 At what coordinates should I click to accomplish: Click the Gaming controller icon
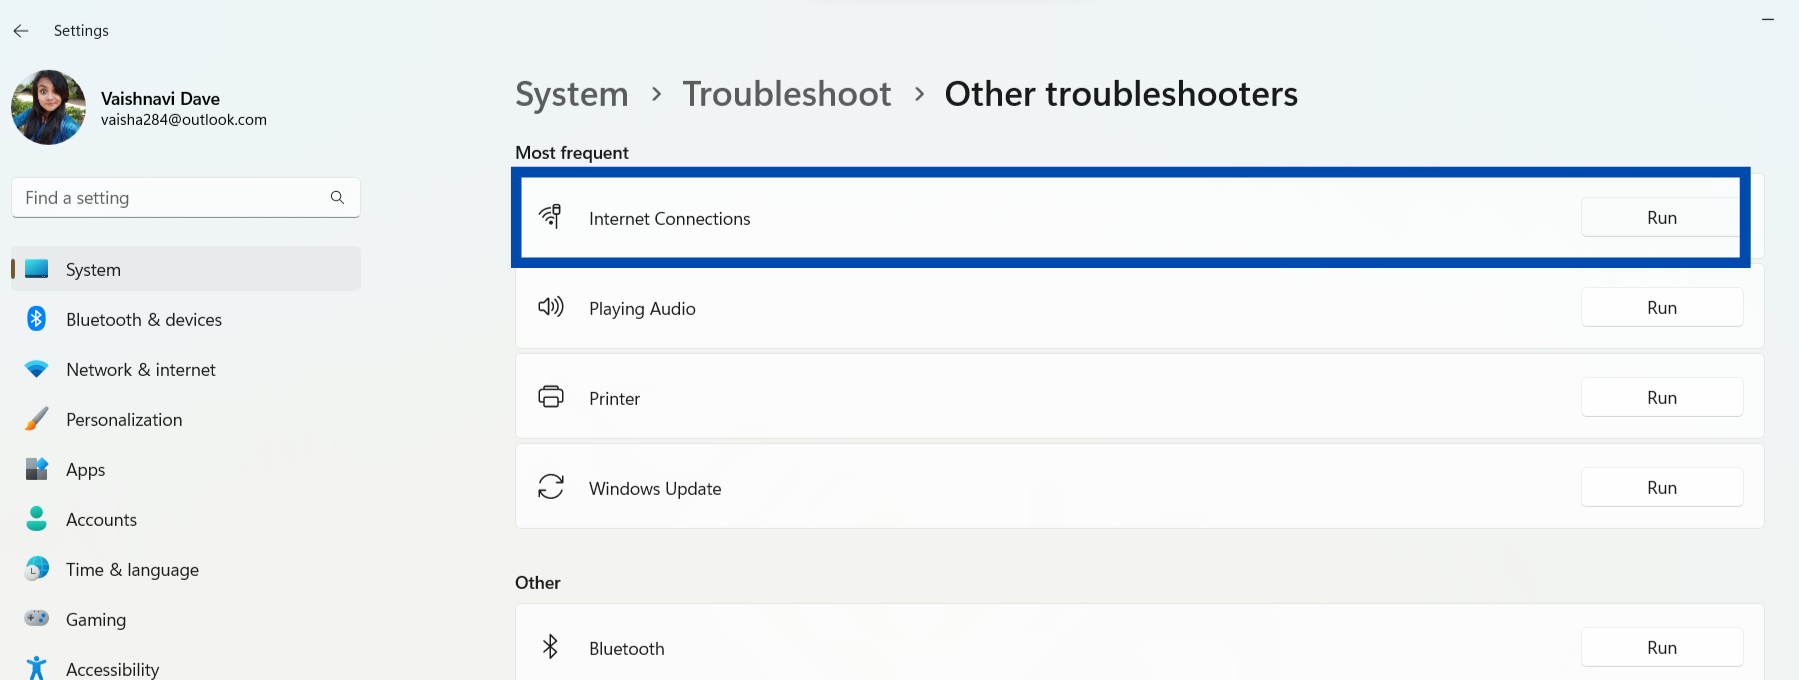[37, 619]
